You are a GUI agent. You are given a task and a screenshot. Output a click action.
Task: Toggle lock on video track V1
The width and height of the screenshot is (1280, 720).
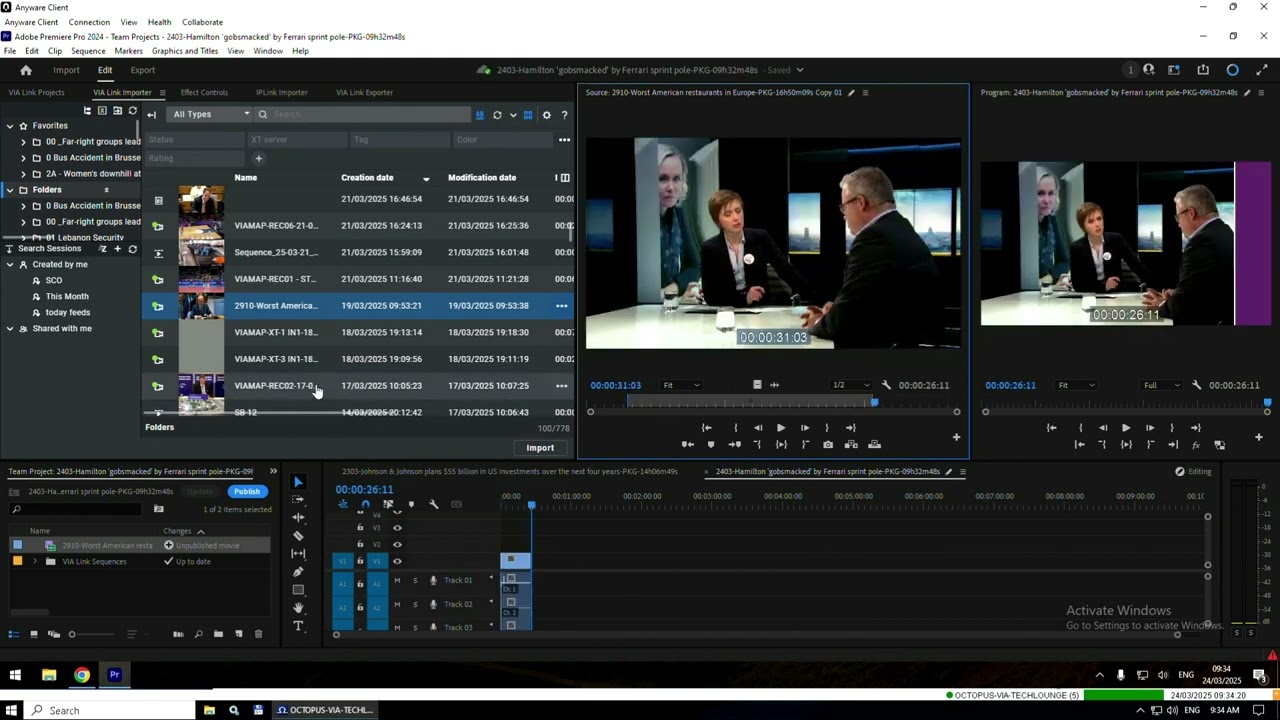click(360, 561)
